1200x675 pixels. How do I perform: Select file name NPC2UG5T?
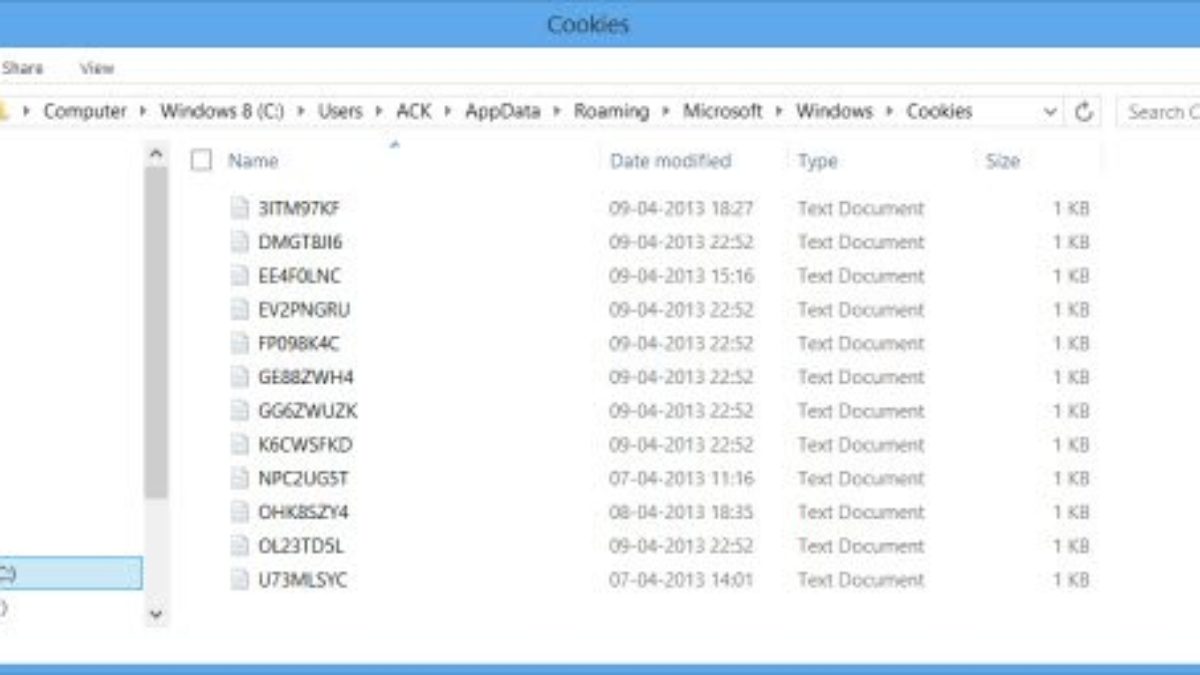click(x=303, y=478)
